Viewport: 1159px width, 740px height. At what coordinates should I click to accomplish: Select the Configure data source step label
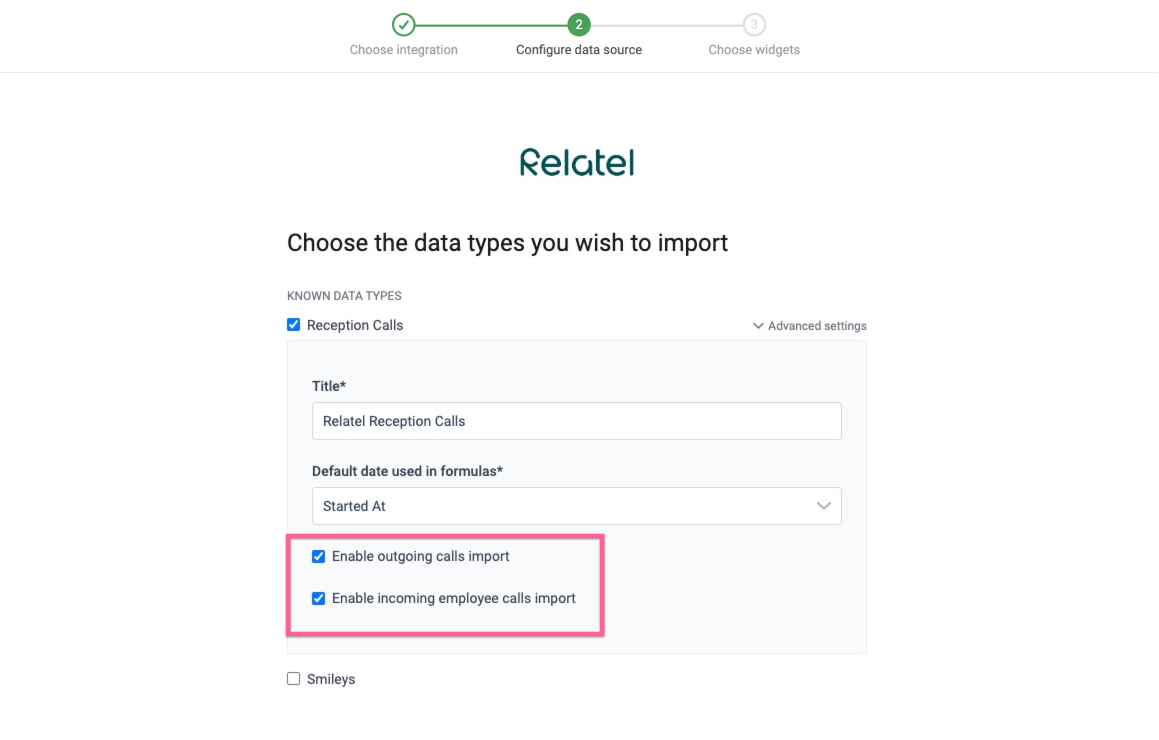tap(579, 50)
